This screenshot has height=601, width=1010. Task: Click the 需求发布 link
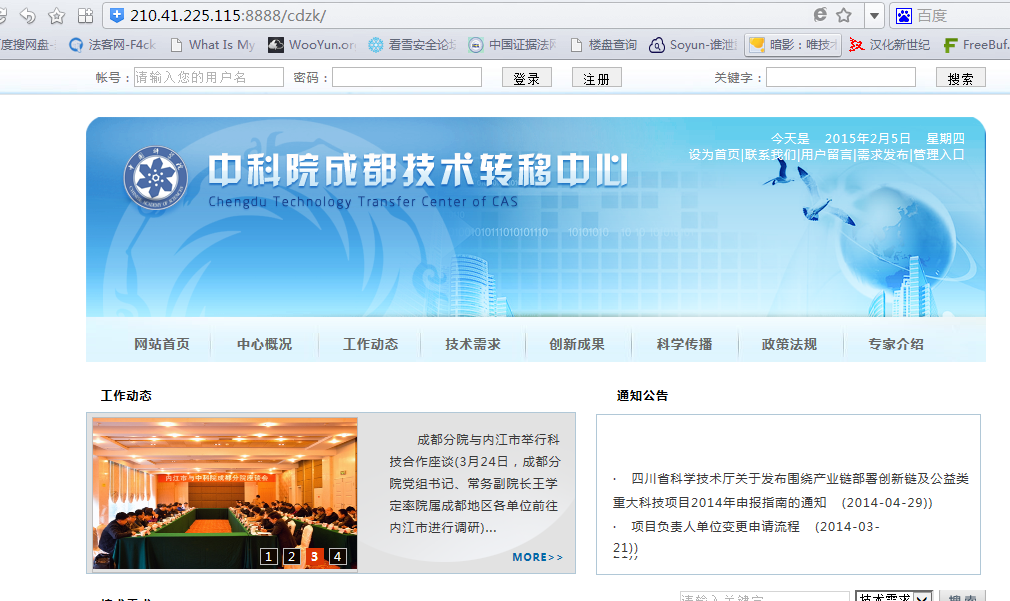(x=882, y=155)
